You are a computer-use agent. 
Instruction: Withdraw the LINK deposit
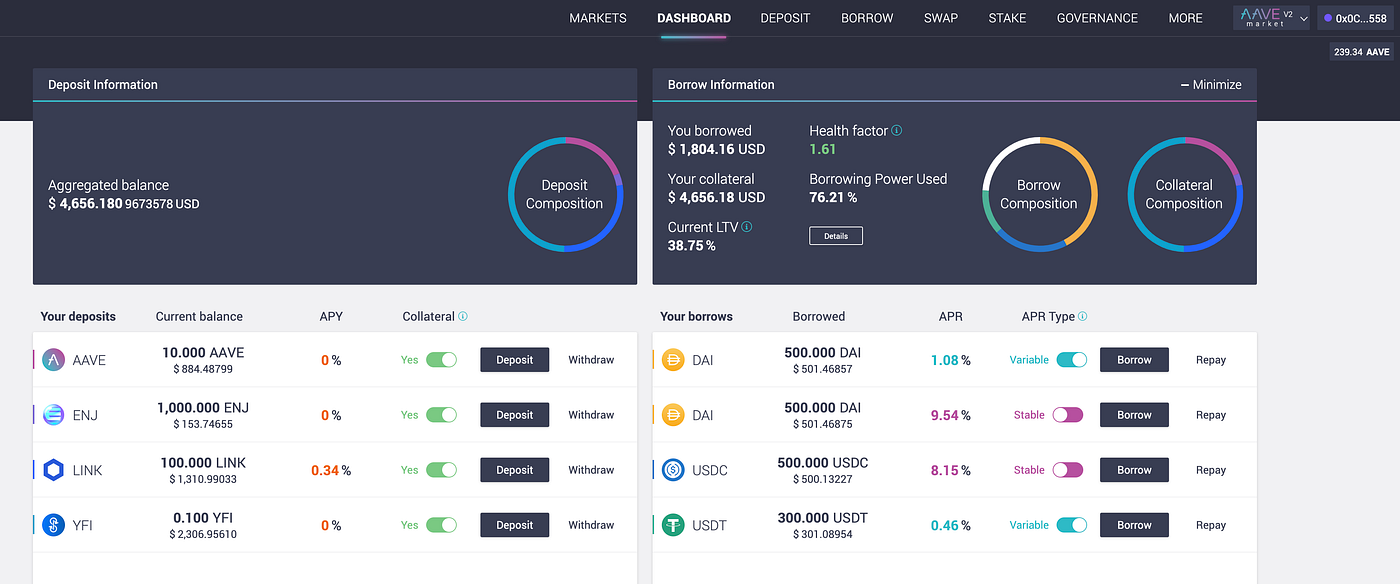tap(591, 469)
